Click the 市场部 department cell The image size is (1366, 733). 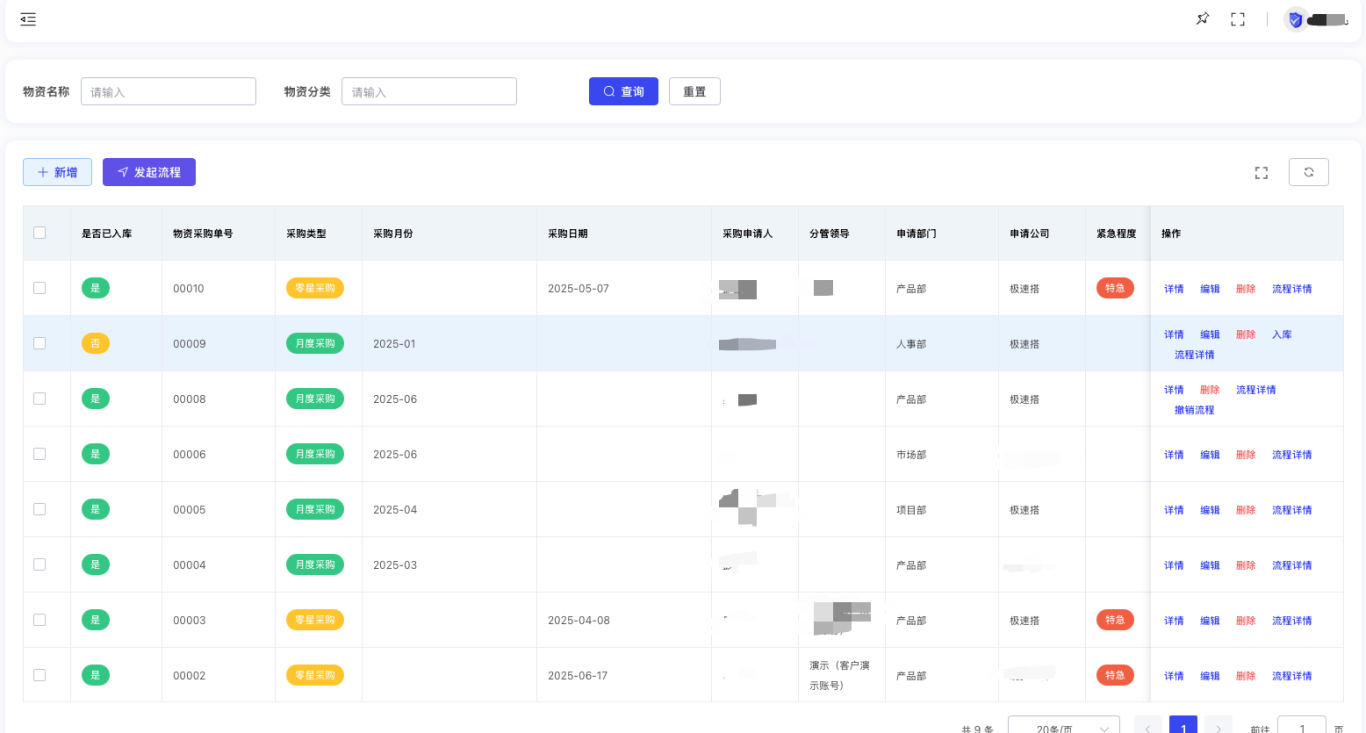pyautogui.click(x=911, y=455)
